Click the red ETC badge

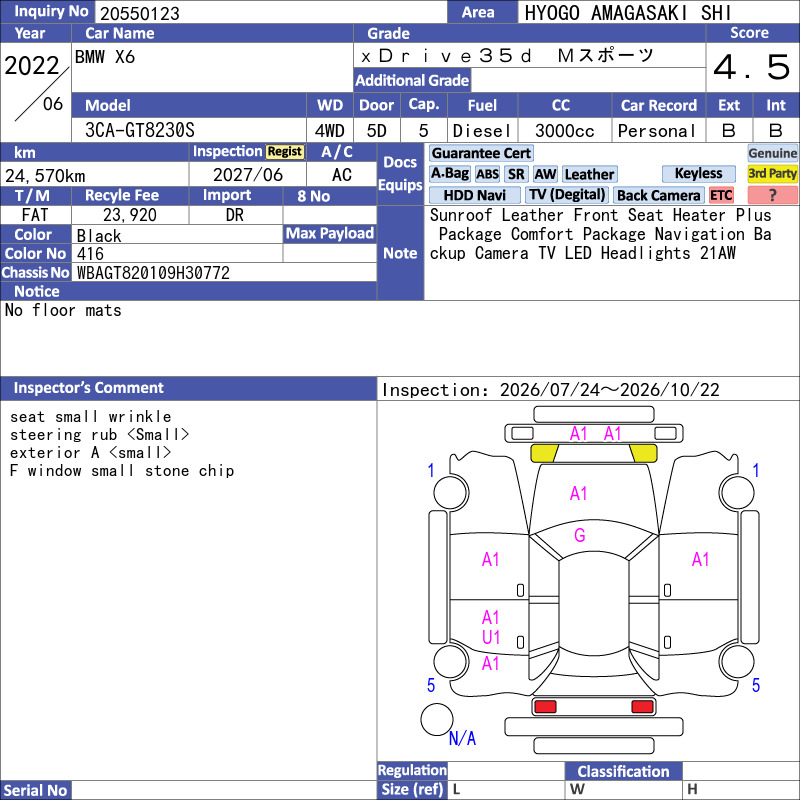point(721,195)
